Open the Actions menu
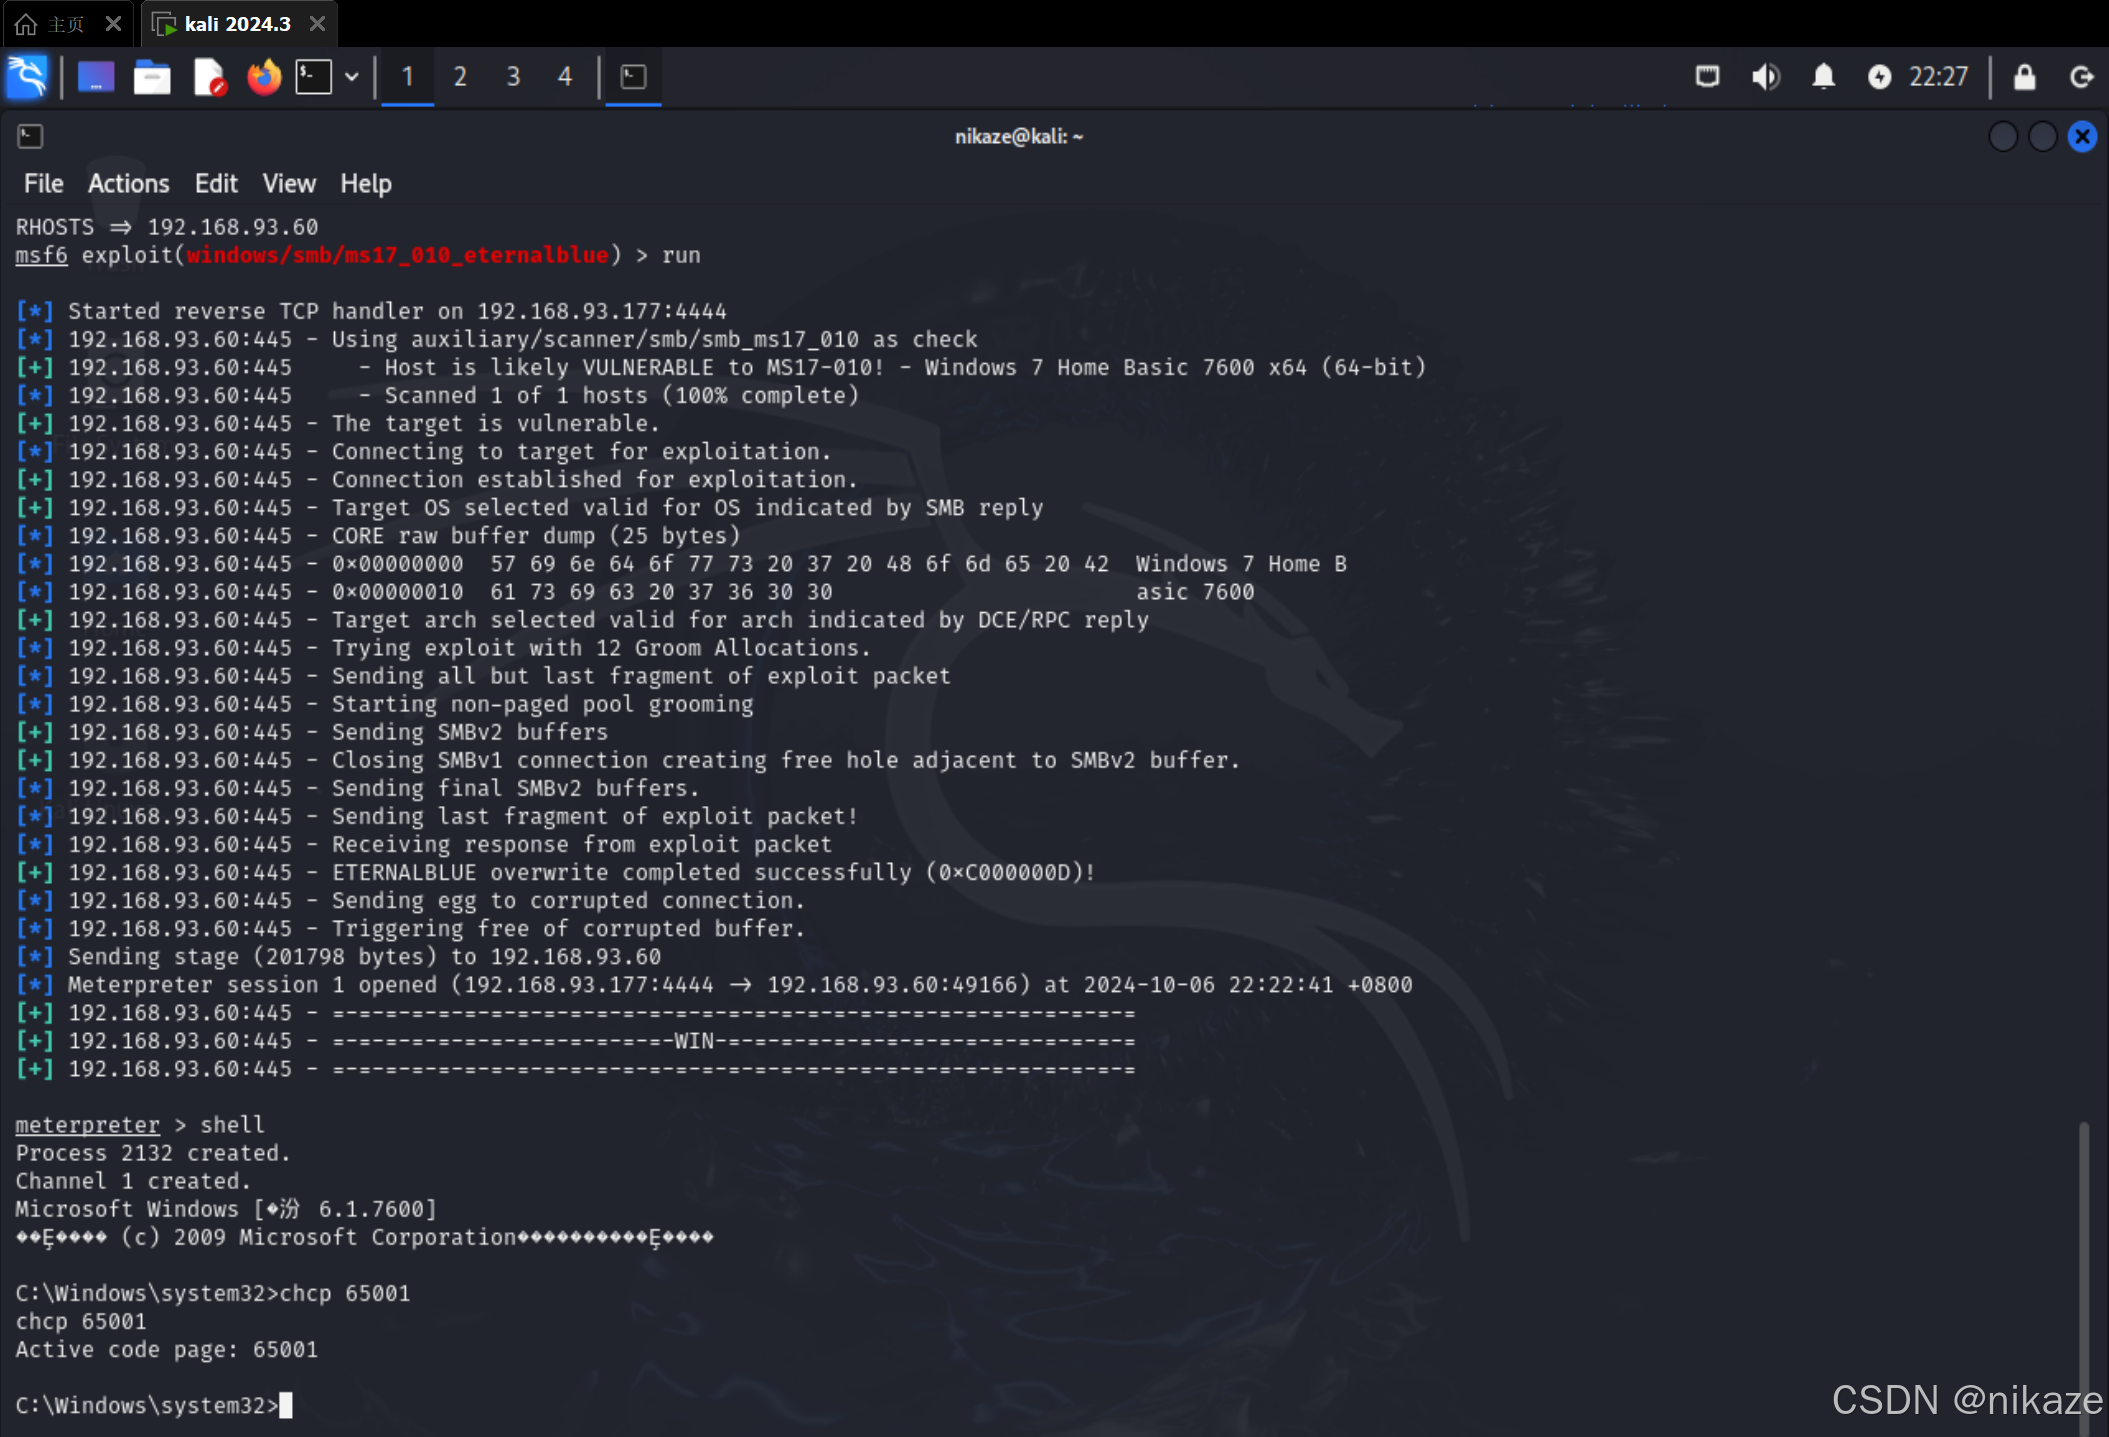This screenshot has height=1437, width=2109. (x=128, y=184)
